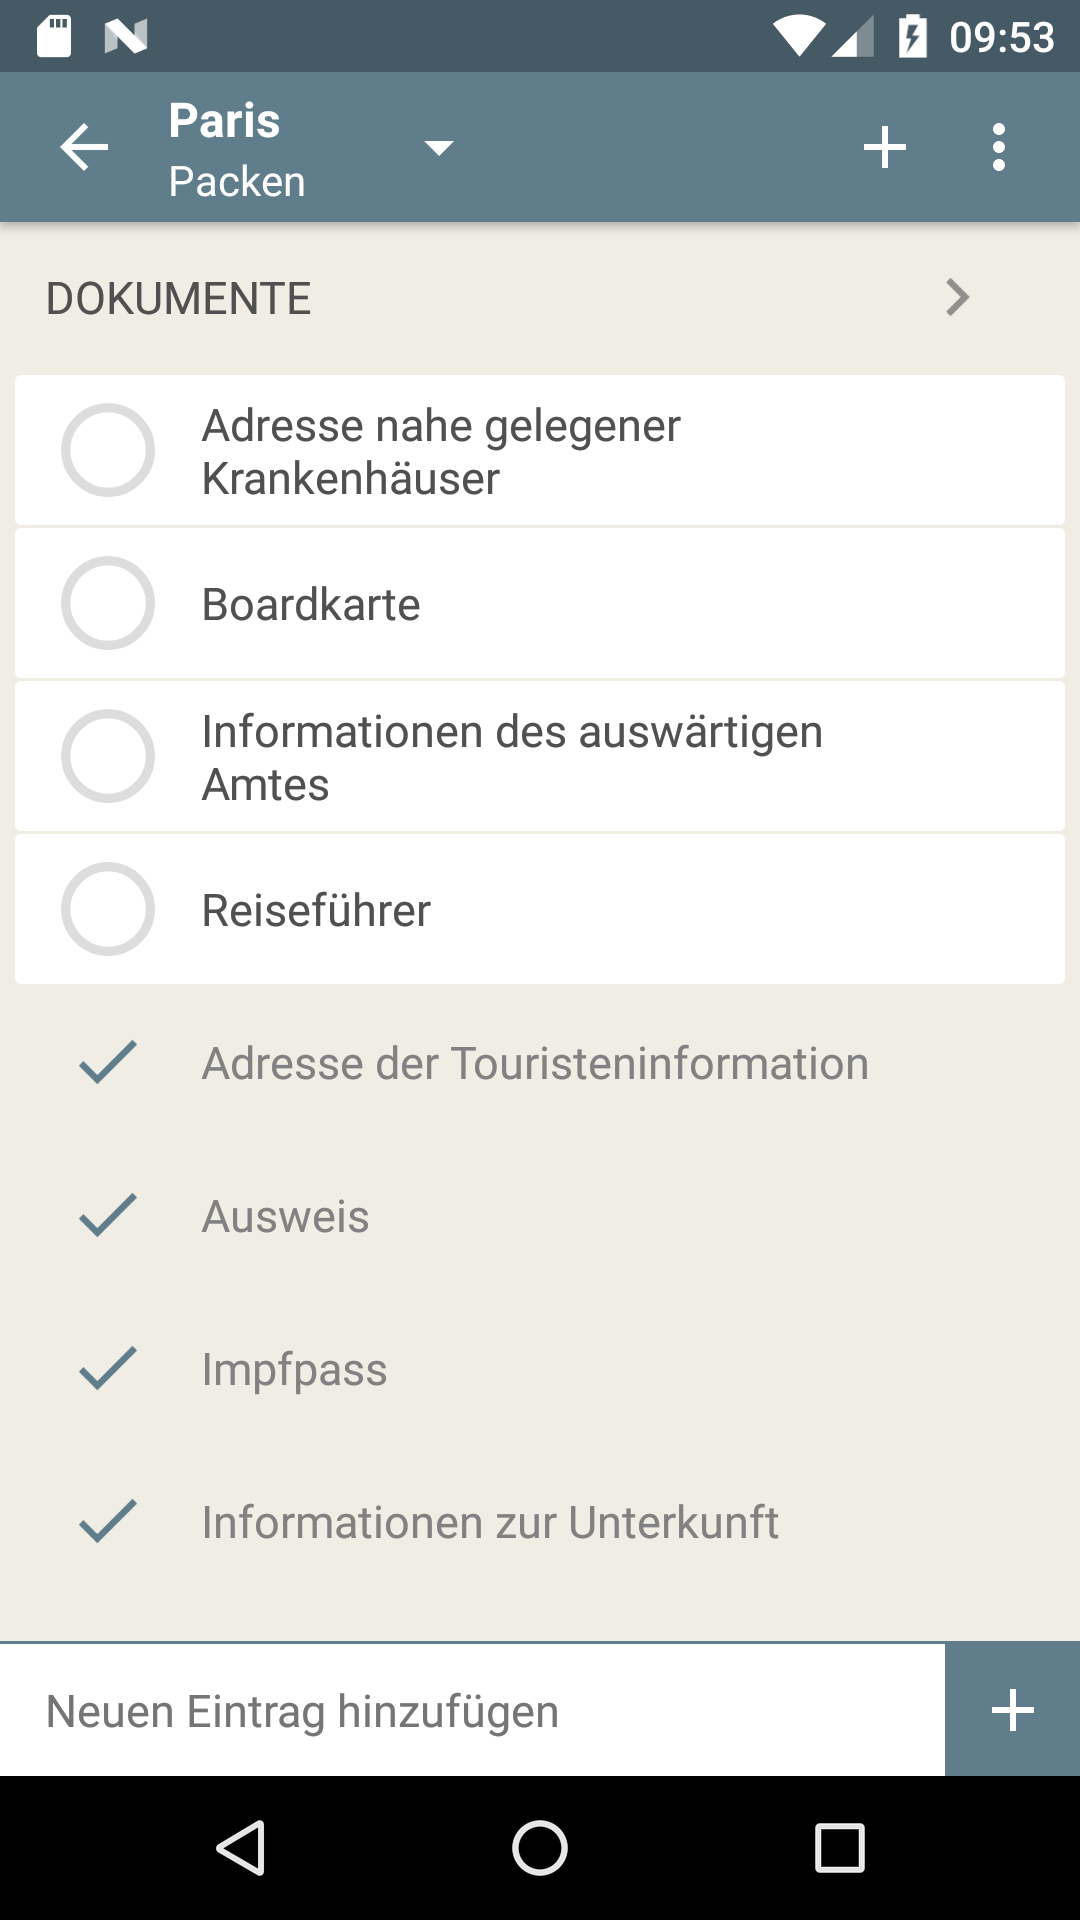The height and width of the screenshot is (1920, 1080).
Task: Select the Impfpass completed entry
Action: [294, 1370]
